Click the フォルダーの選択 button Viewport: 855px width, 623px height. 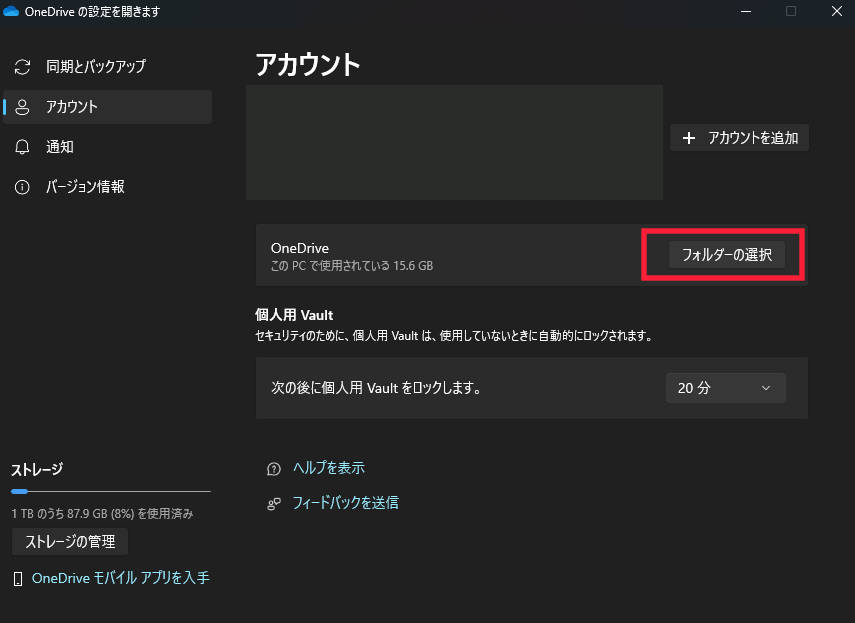pyautogui.click(x=727, y=255)
